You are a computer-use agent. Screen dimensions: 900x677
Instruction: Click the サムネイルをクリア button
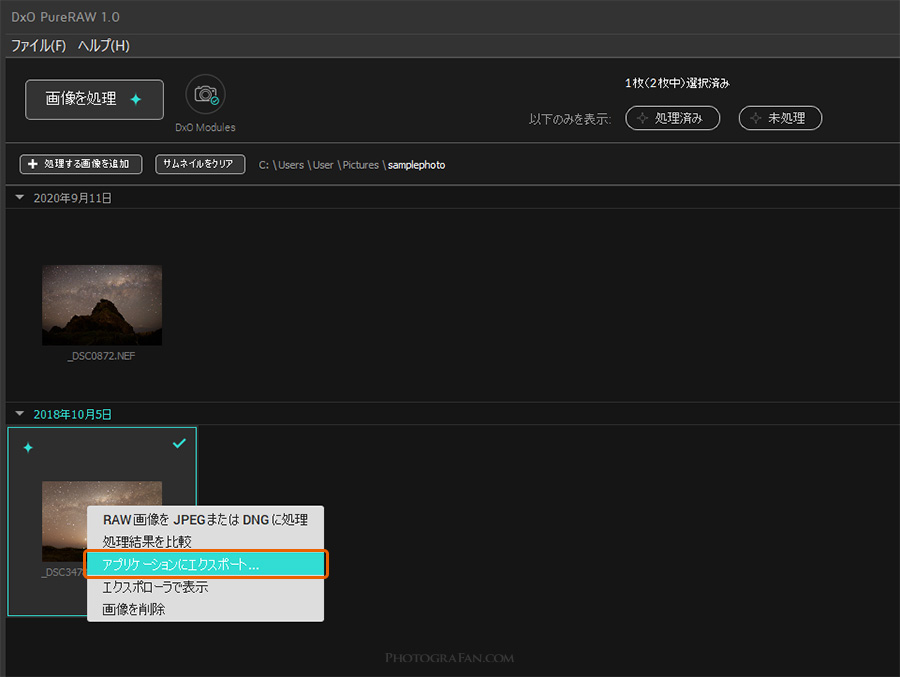click(200, 164)
